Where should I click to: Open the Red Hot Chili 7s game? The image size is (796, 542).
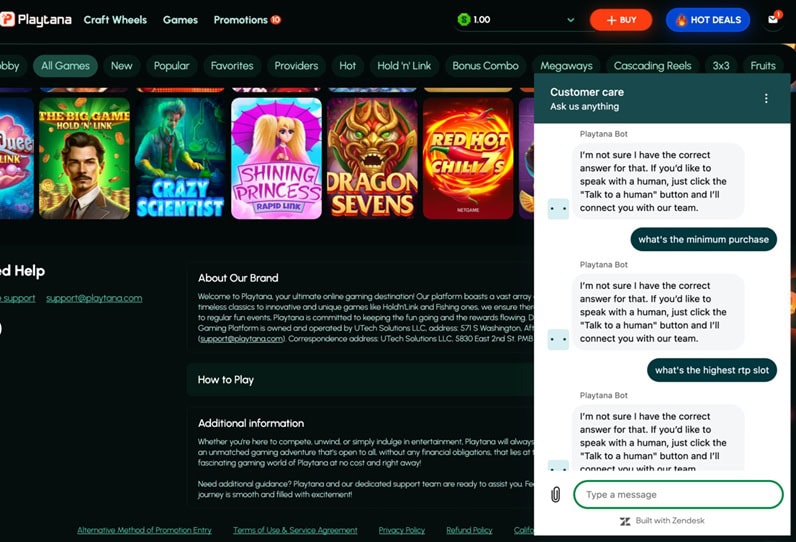[468, 158]
